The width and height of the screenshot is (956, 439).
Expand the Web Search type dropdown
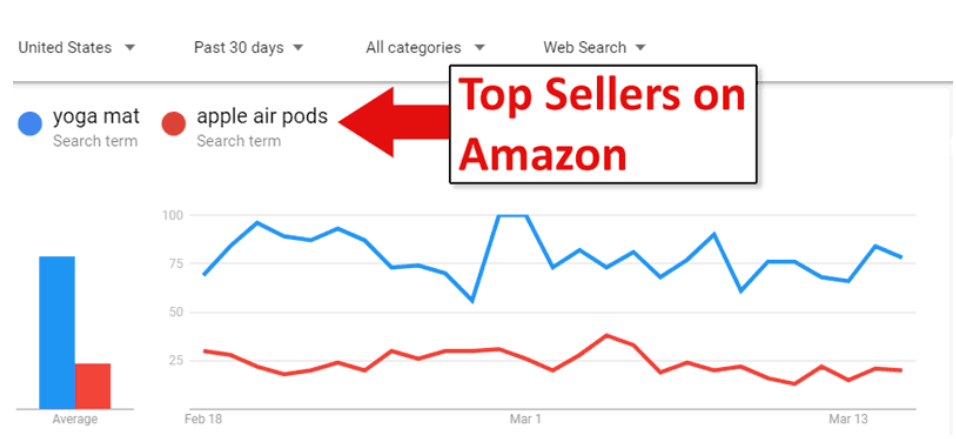pos(594,47)
